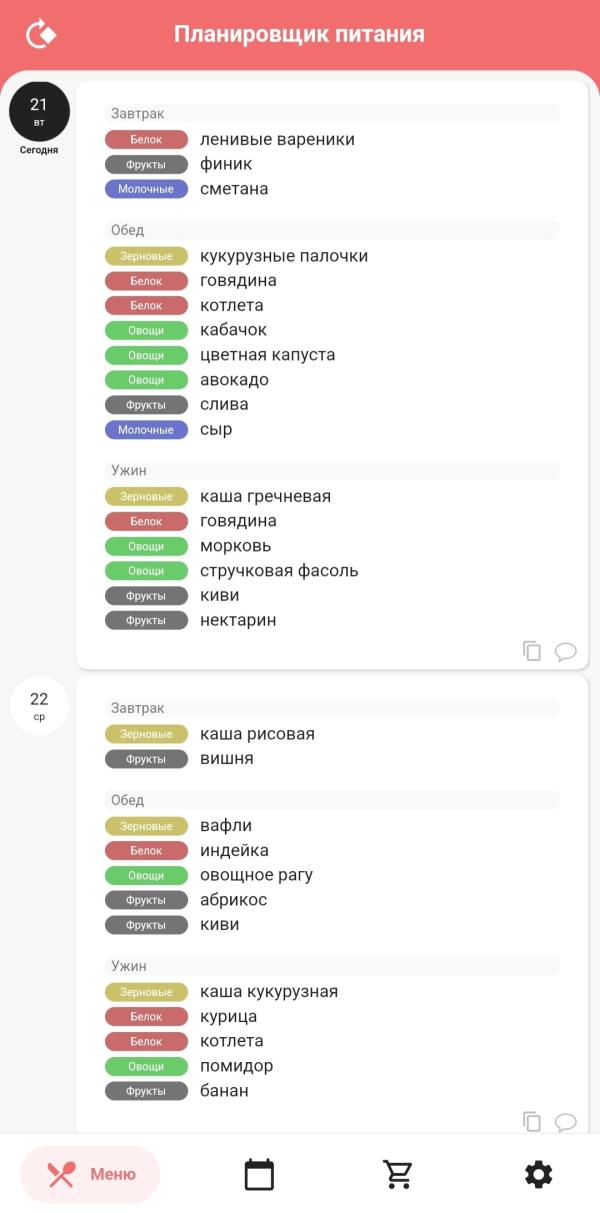Select the Меню tab
Screen dimensions: 600x1213
90,1174
